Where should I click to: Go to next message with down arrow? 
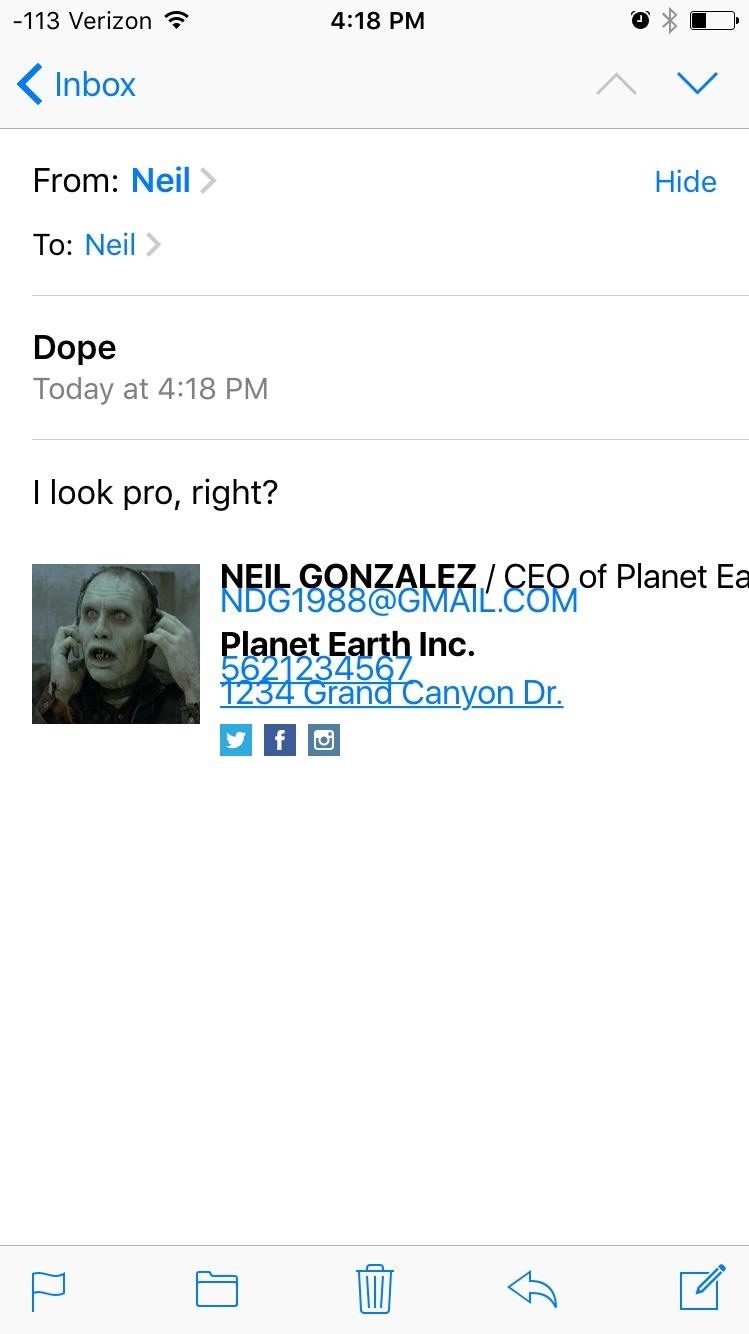697,83
